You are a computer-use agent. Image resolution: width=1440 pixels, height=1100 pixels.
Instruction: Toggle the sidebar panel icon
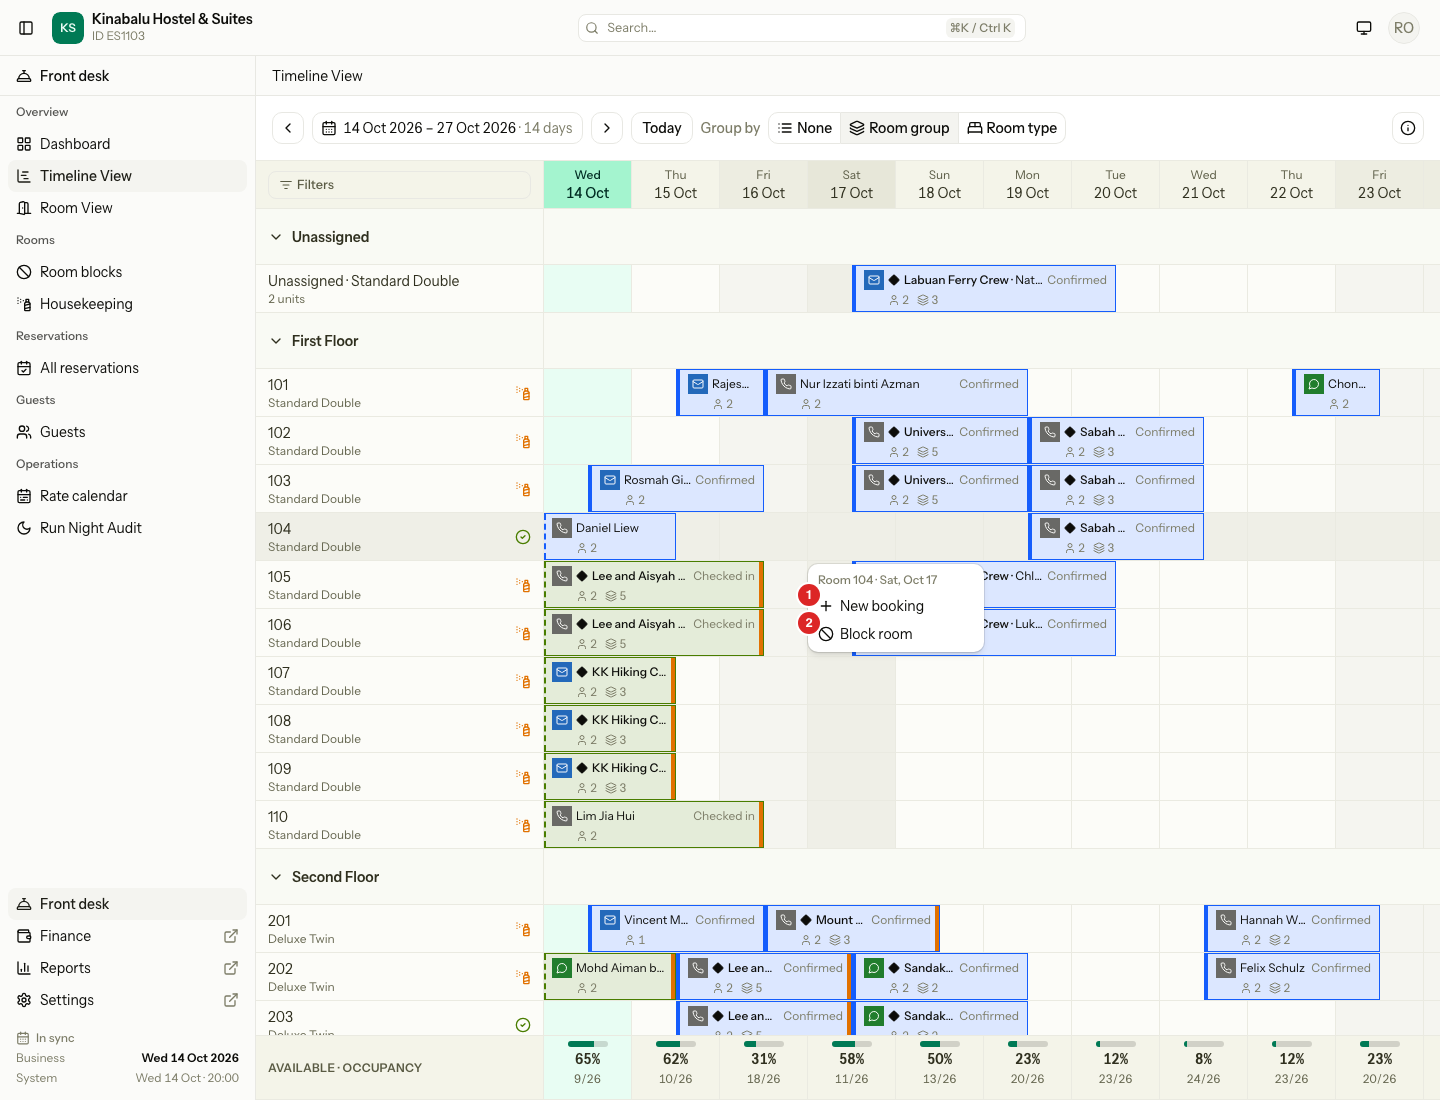tap(26, 28)
